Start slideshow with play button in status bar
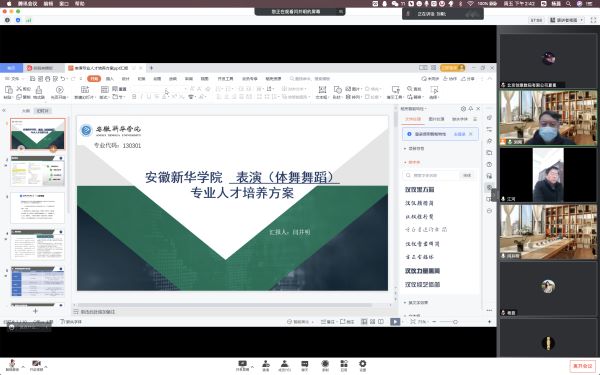The width and height of the screenshot is (600, 375). click(x=395, y=322)
